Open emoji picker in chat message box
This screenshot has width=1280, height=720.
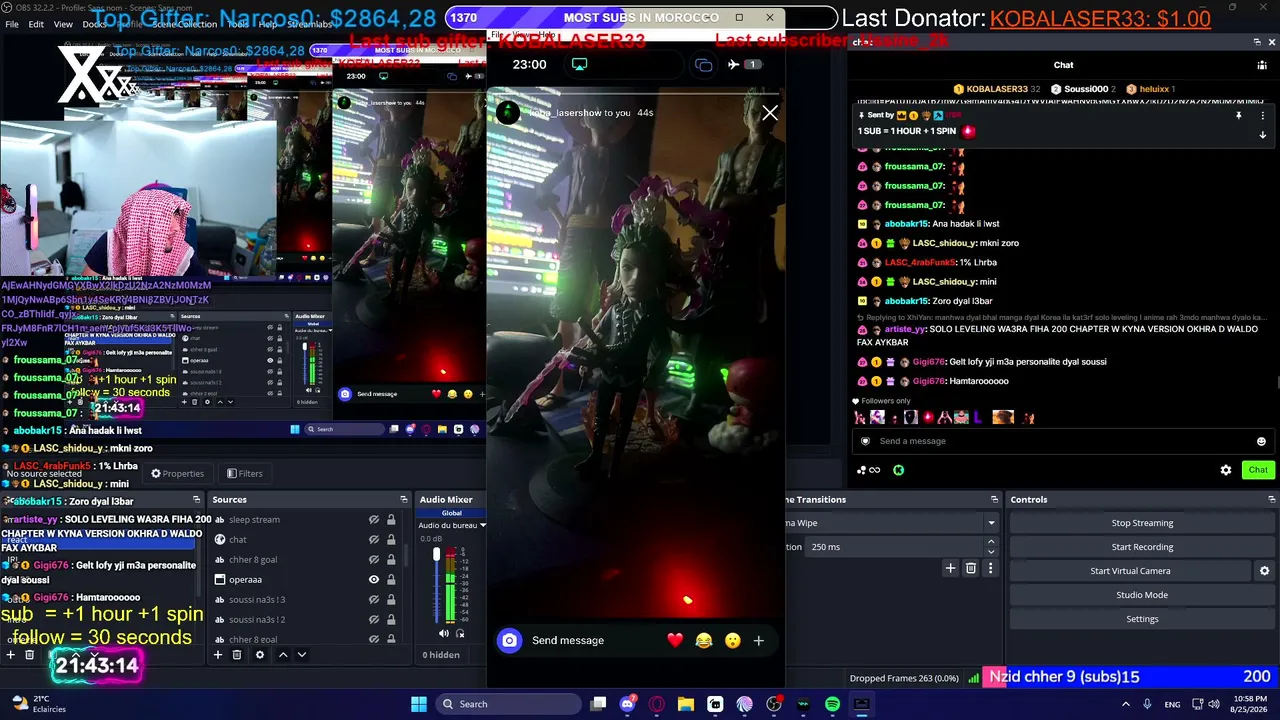tap(1261, 441)
